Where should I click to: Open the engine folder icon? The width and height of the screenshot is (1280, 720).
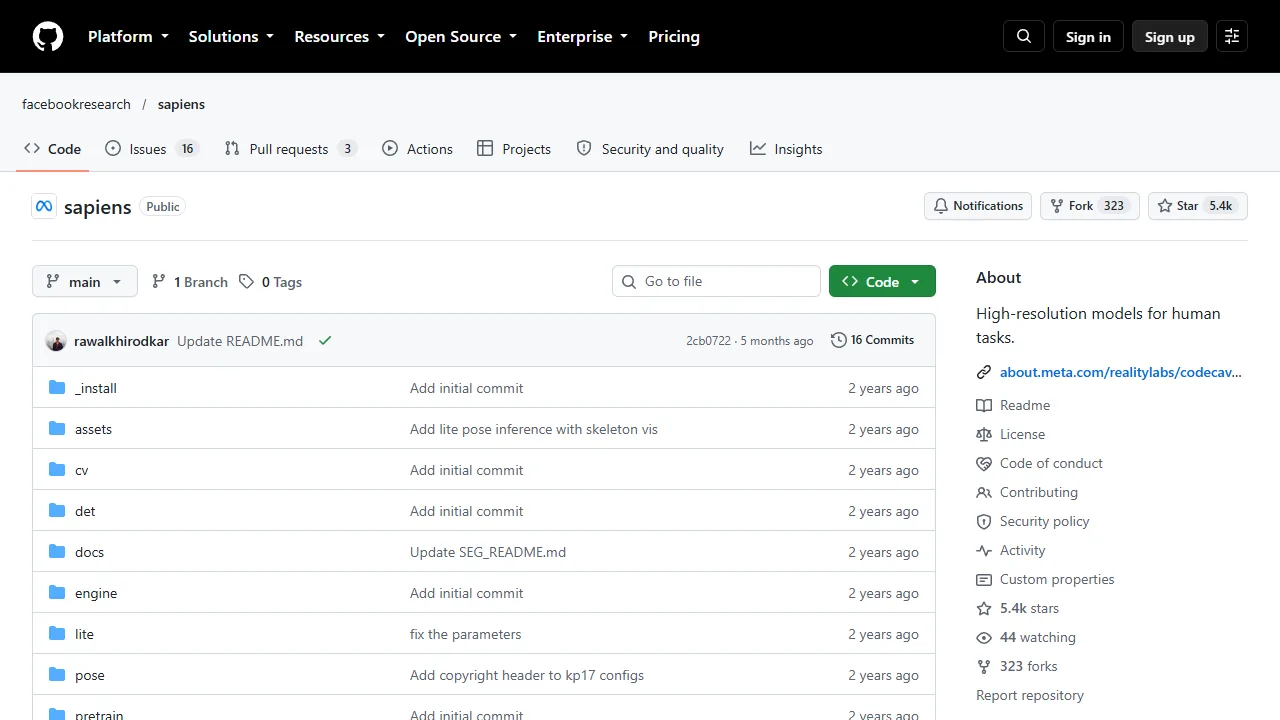57,593
